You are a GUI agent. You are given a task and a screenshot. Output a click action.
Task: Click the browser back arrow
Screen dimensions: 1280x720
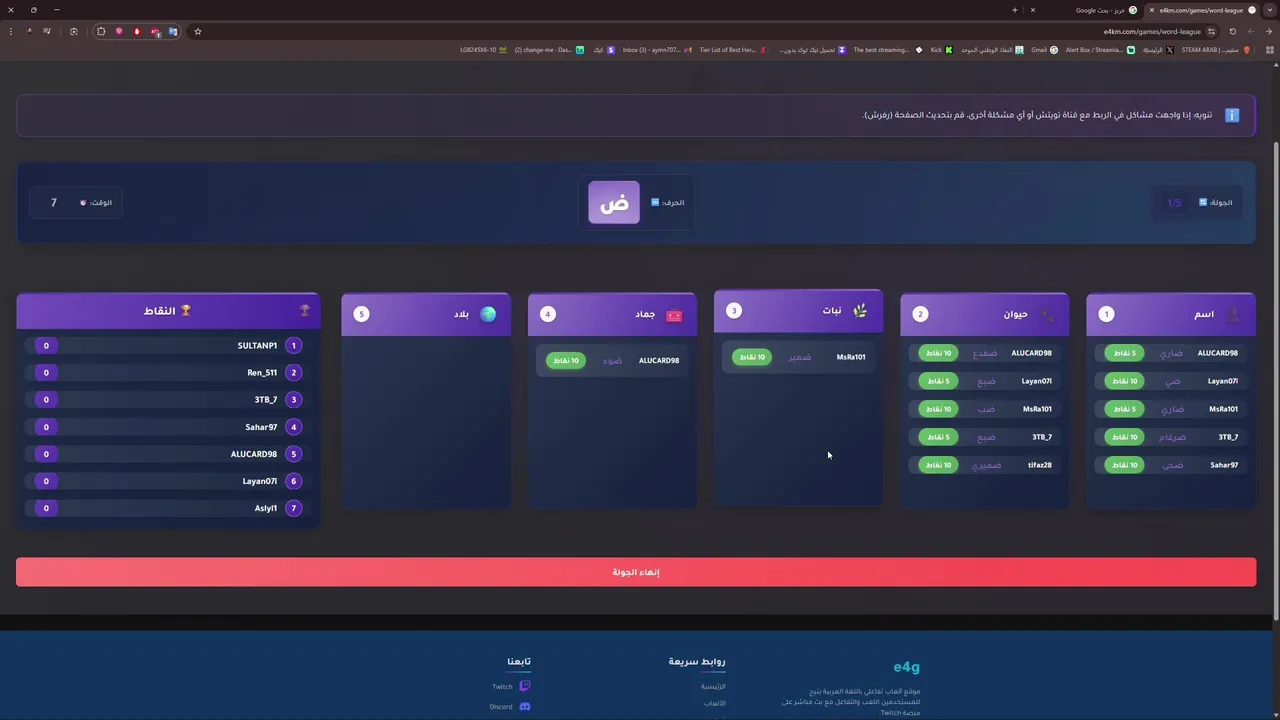click(1269, 31)
